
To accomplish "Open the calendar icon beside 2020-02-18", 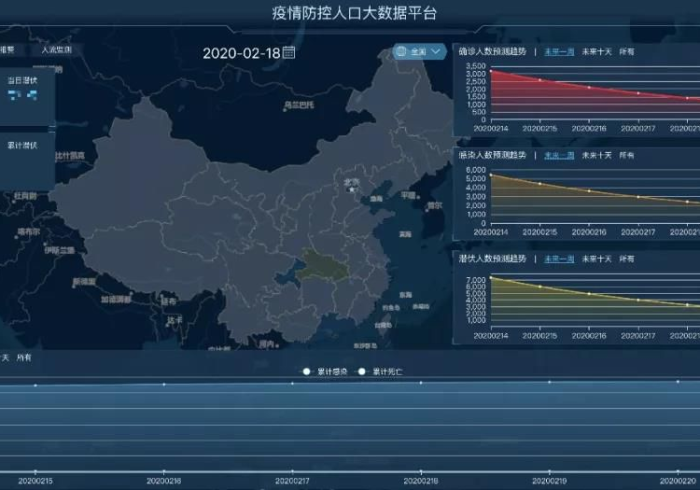I will click(289, 52).
